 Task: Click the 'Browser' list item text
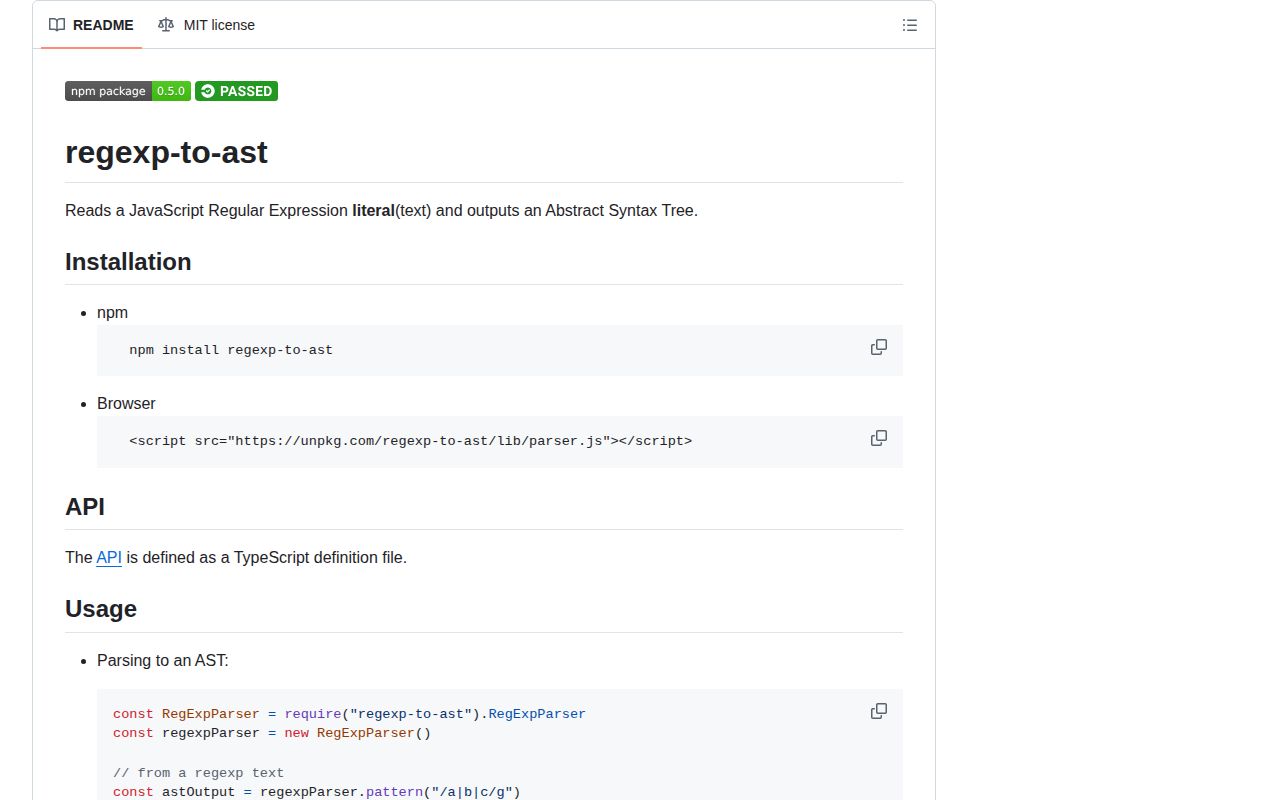126,404
